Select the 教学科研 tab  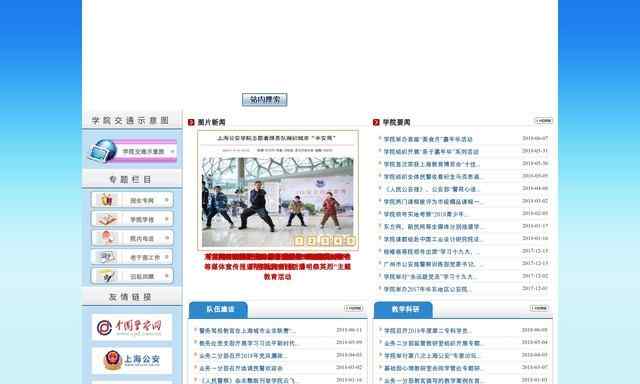tap(403, 309)
